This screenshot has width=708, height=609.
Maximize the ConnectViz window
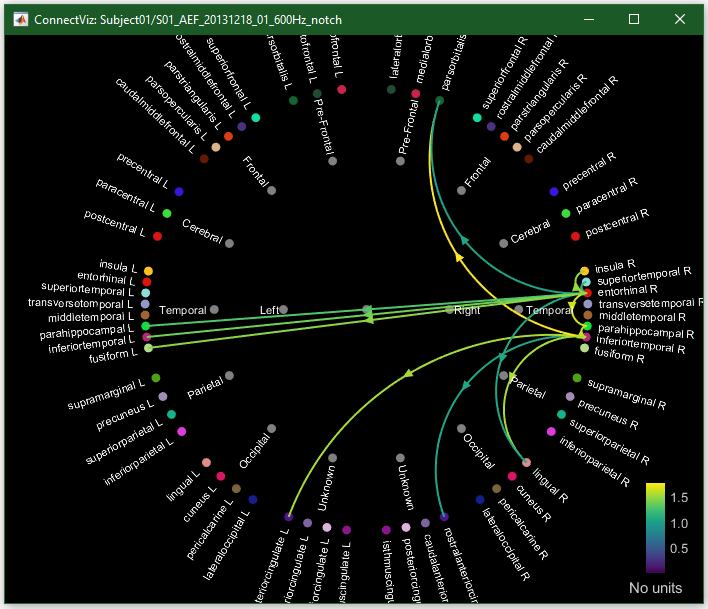coord(633,19)
